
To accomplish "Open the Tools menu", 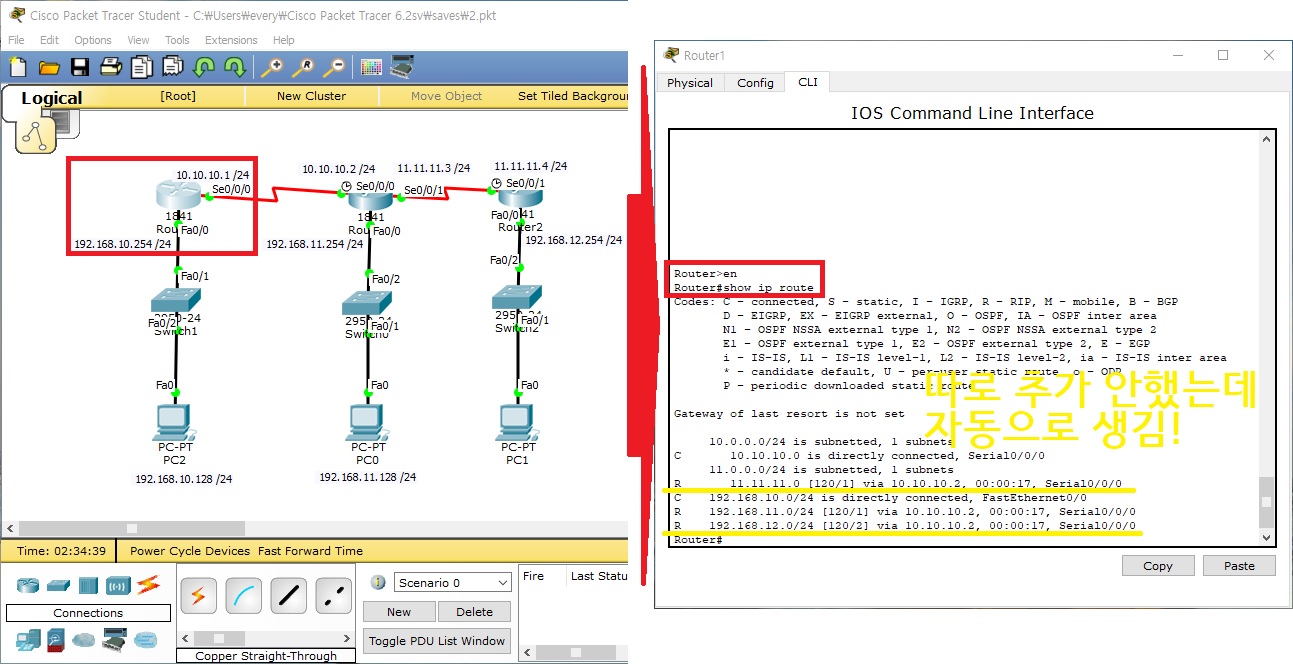I will pos(177,40).
